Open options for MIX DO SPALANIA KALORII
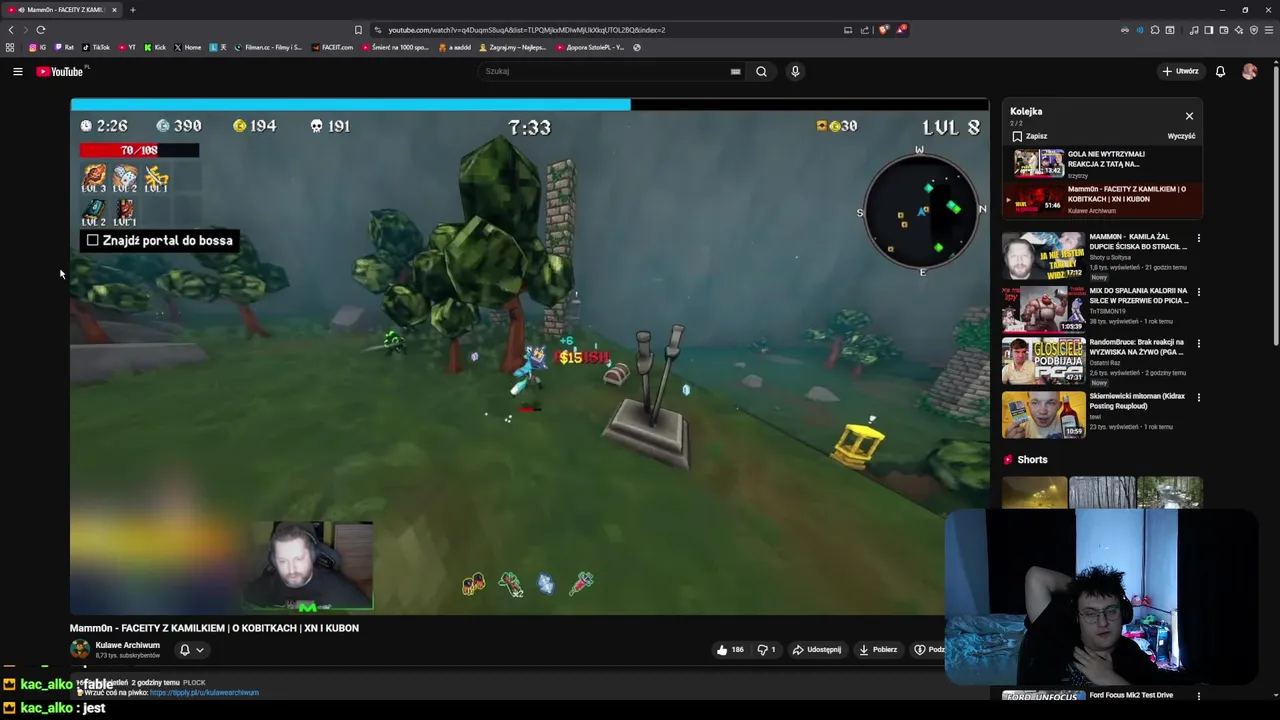This screenshot has height=720, width=1280. pos(1198,292)
